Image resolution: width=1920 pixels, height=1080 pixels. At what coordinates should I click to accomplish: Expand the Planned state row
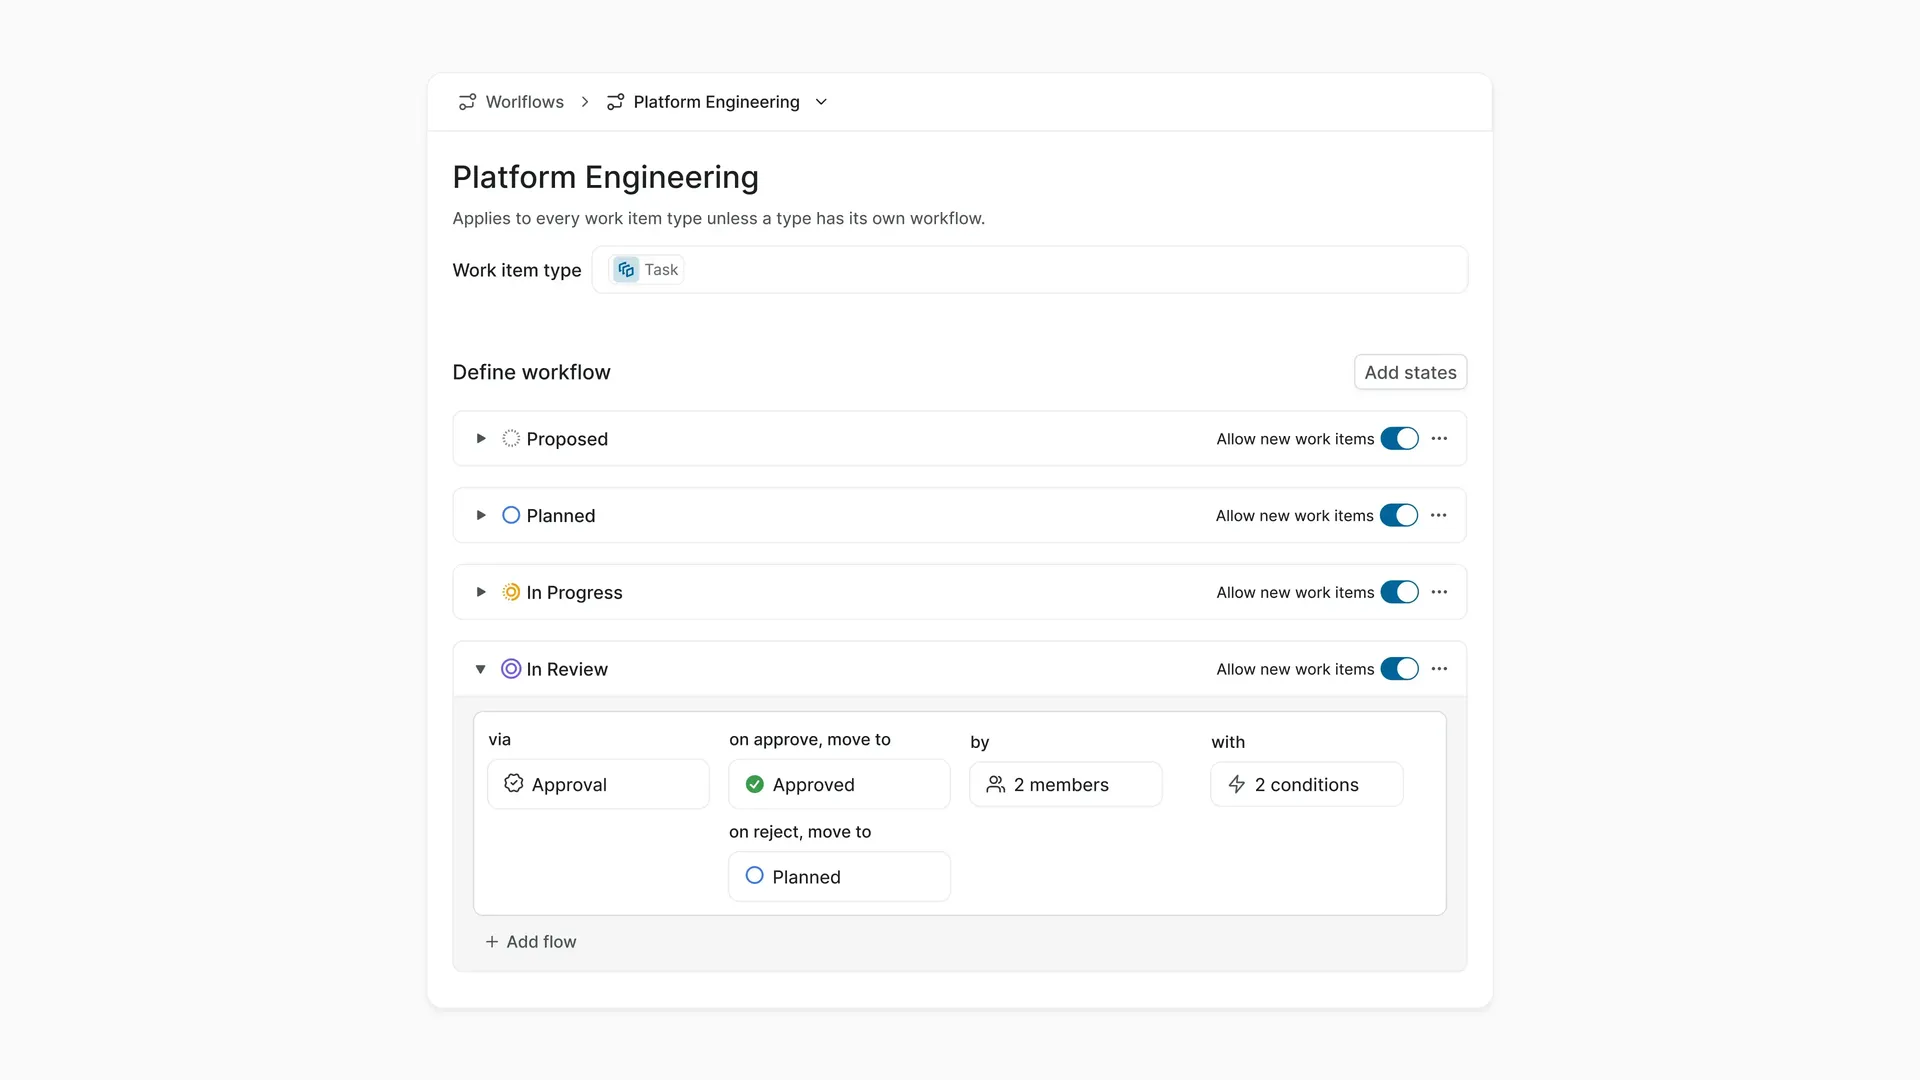pyautogui.click(x=481, y=515)
